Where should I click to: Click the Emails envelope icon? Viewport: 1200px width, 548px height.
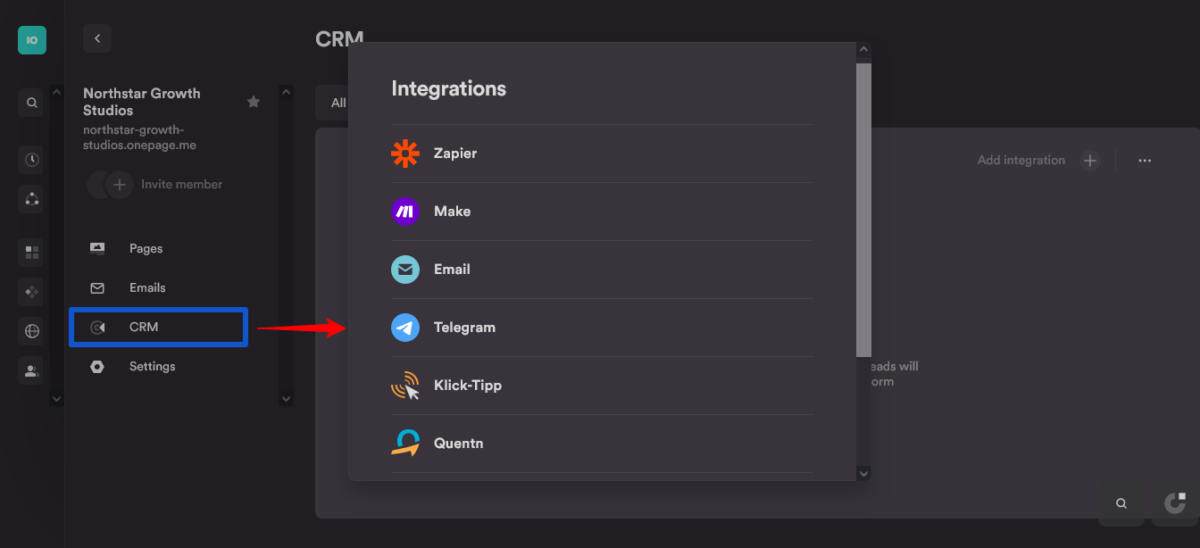97,288
